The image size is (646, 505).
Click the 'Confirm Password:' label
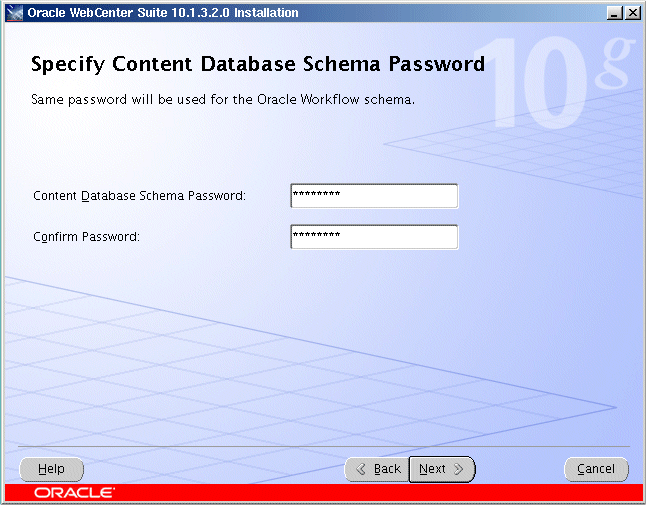pos(87,237)
